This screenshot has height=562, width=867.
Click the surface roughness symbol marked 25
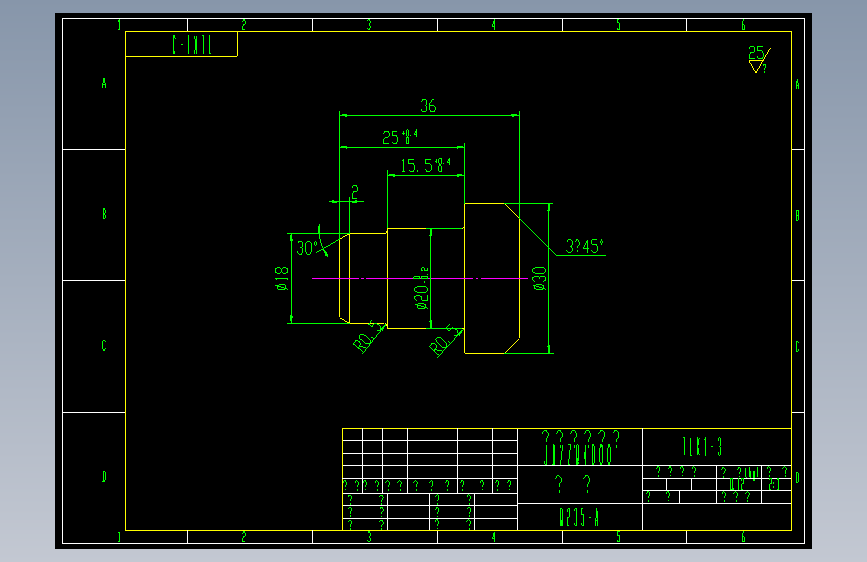pyautogui.click(x=758, y=60)
